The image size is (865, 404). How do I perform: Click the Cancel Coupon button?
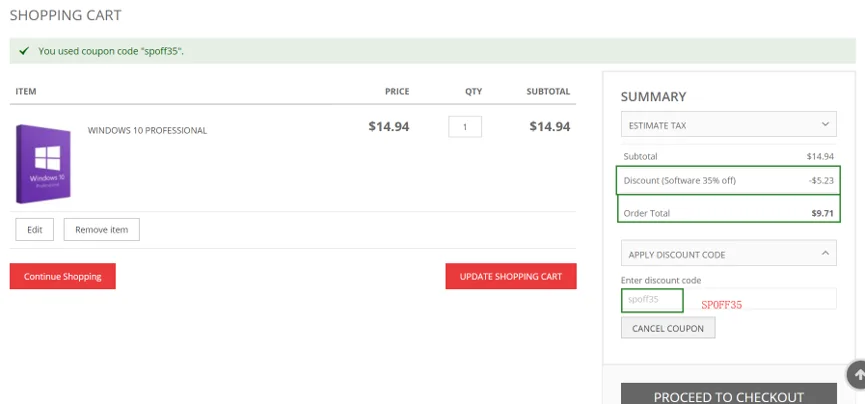coord(668,328)
